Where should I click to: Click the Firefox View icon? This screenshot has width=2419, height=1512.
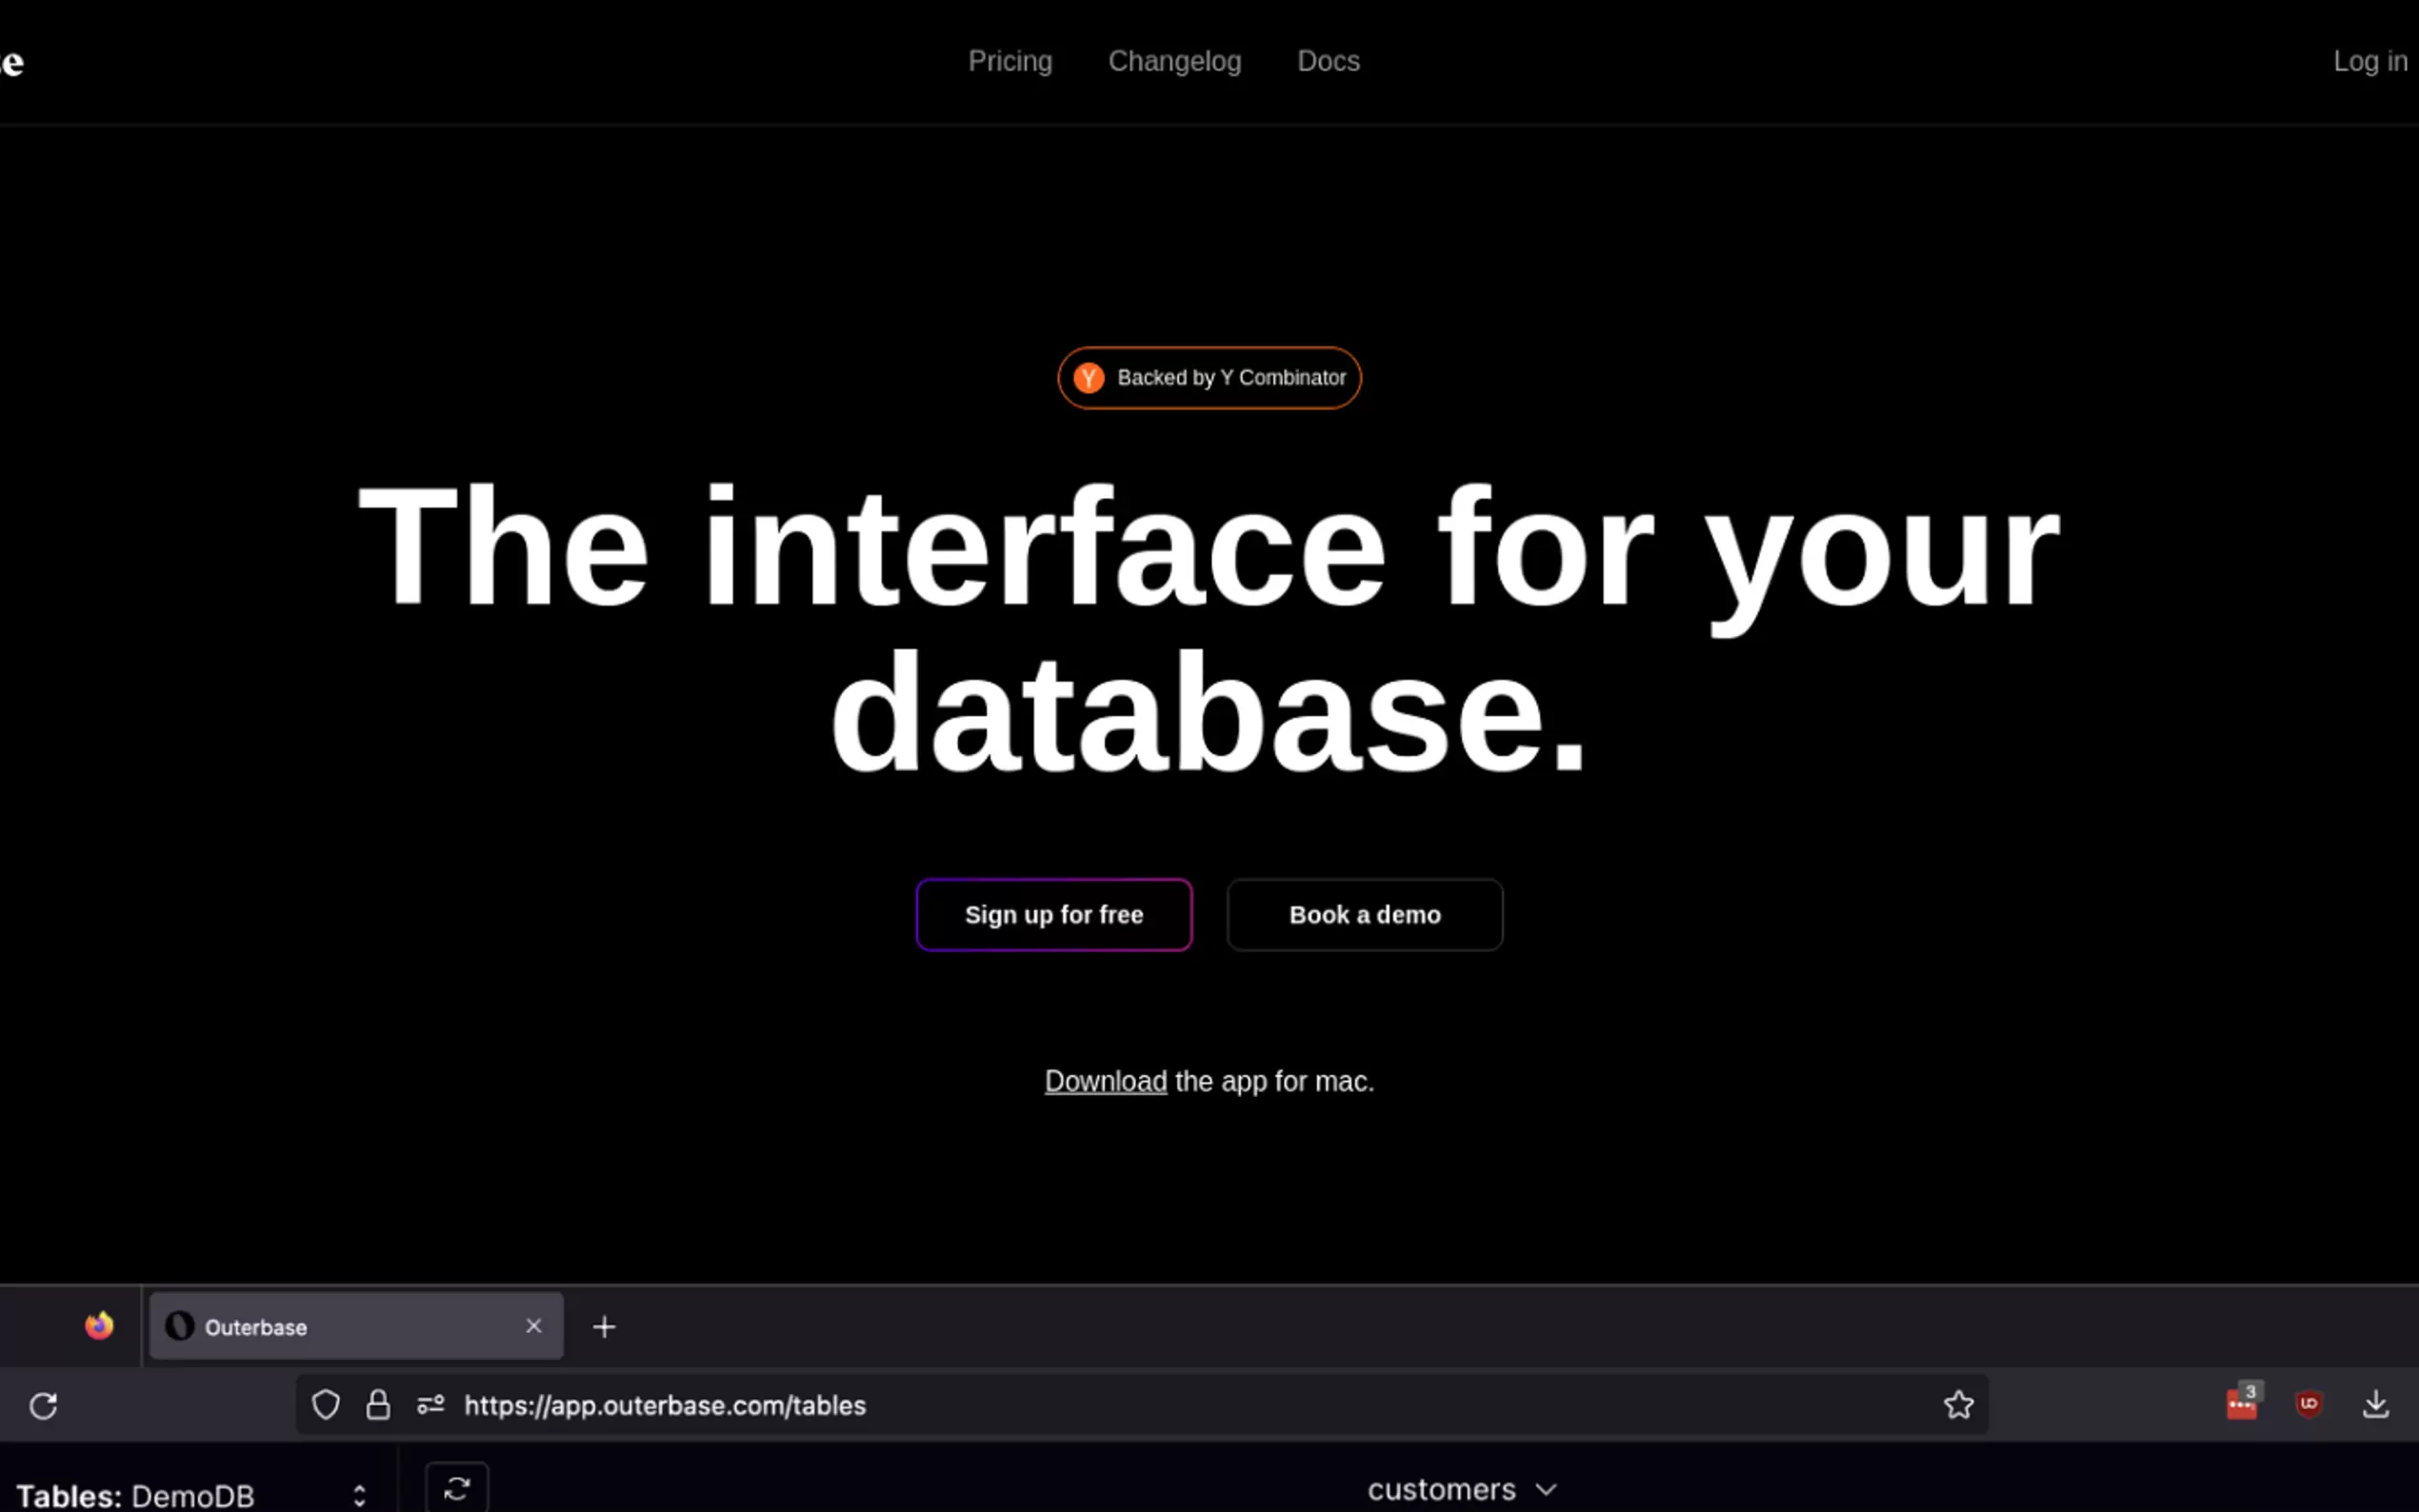click(x=99, y=1326)
